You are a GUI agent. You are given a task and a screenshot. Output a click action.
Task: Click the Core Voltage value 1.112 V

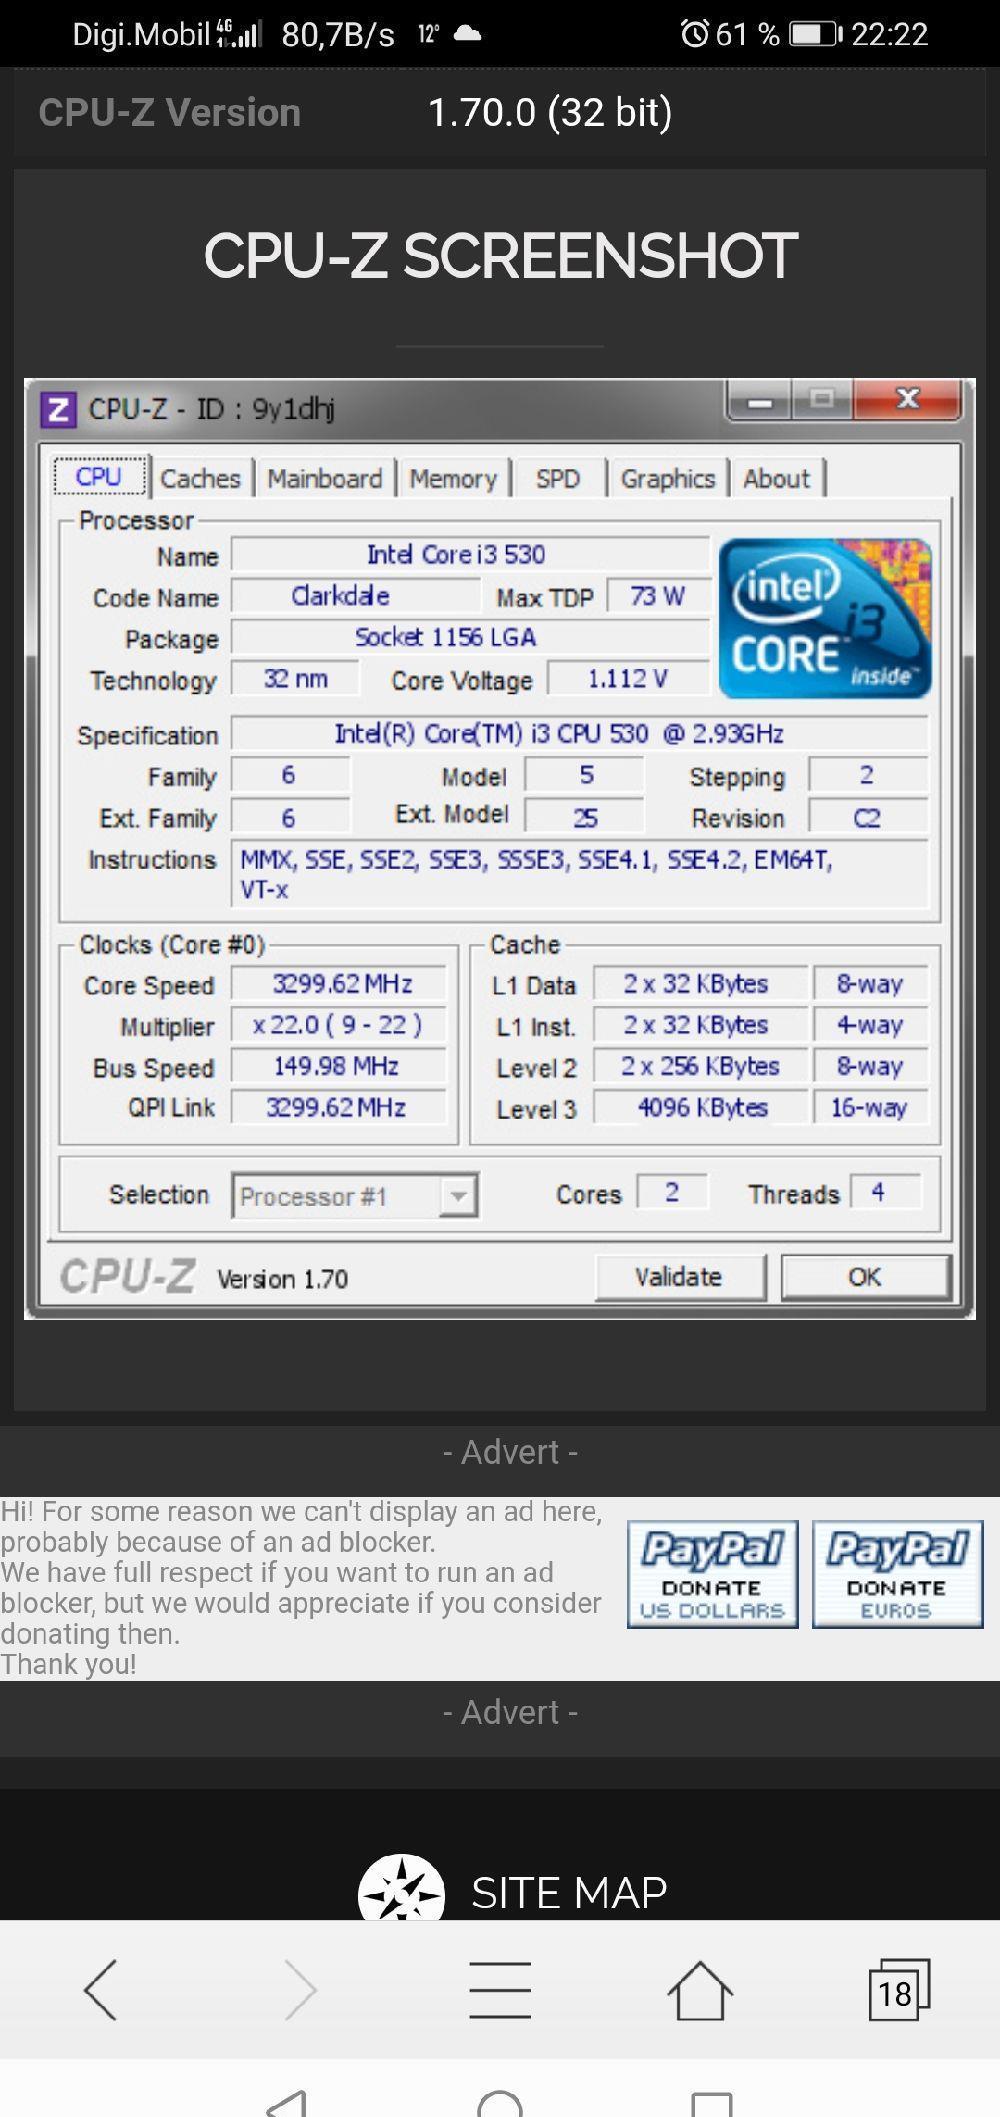(628, 679)
